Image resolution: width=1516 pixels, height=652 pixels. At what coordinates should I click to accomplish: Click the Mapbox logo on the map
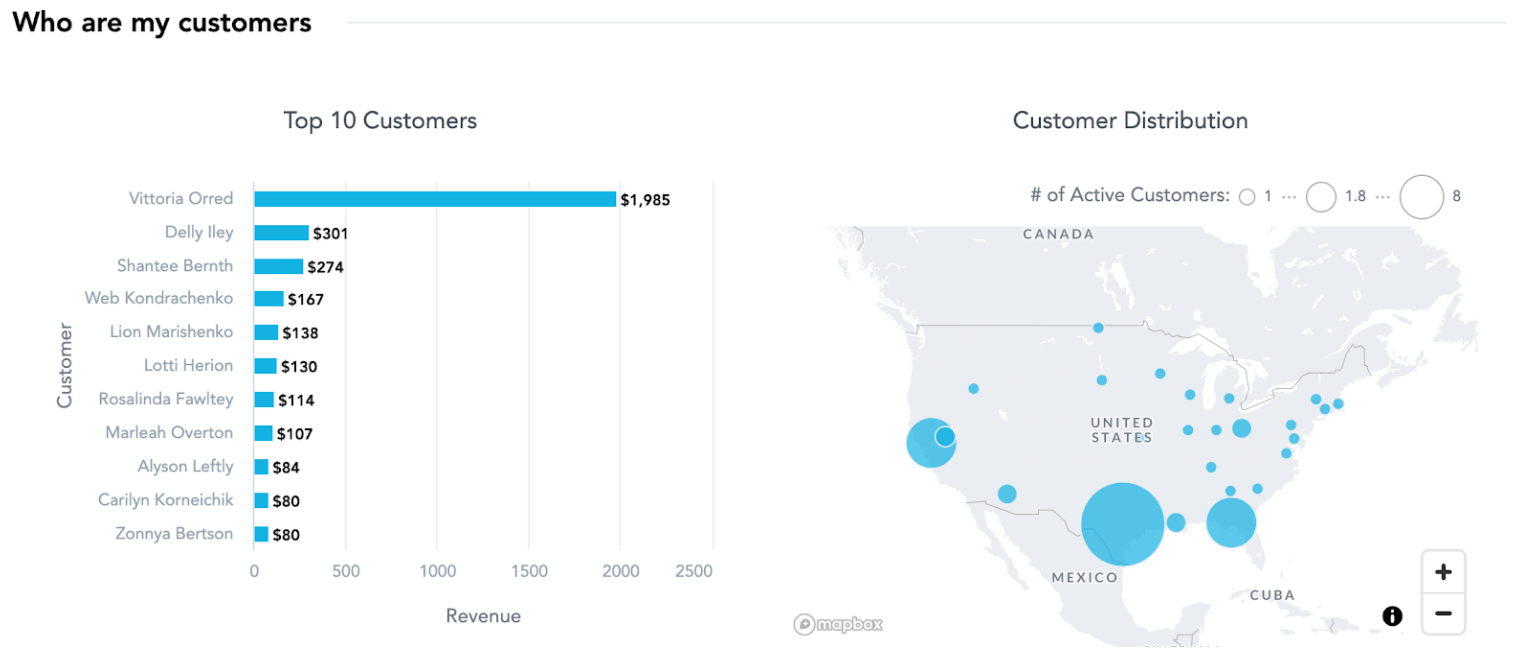(x=838, y=624)
